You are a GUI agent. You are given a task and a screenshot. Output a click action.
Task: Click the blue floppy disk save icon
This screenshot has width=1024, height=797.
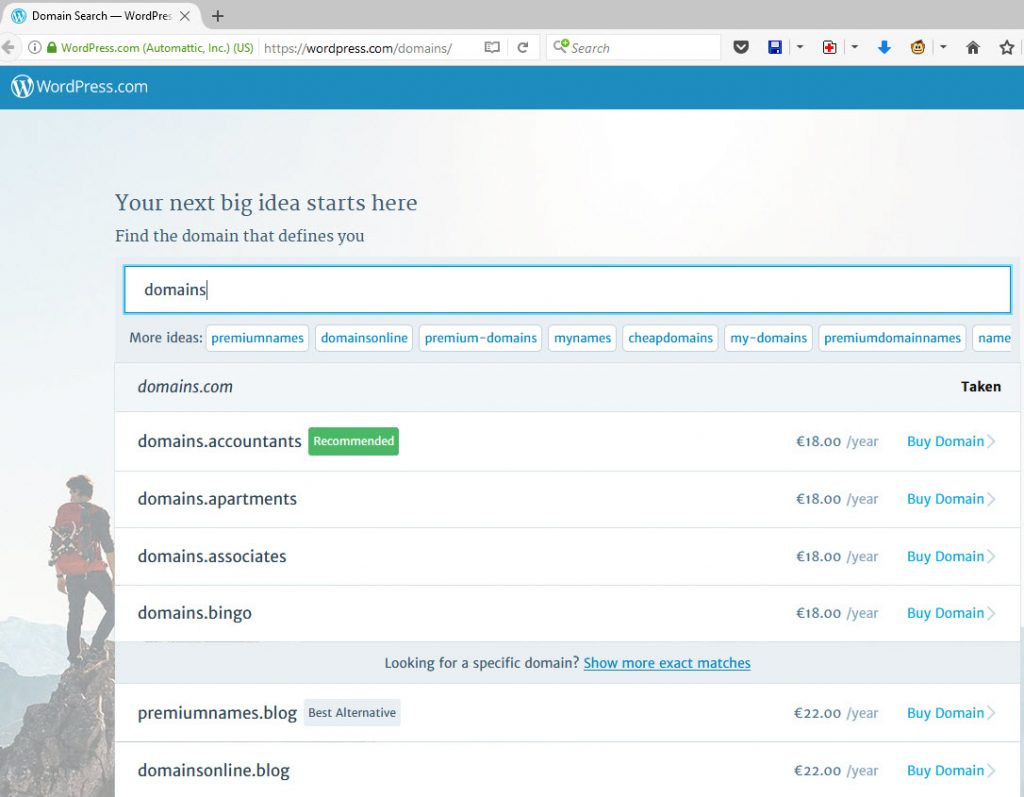point(775,47)
